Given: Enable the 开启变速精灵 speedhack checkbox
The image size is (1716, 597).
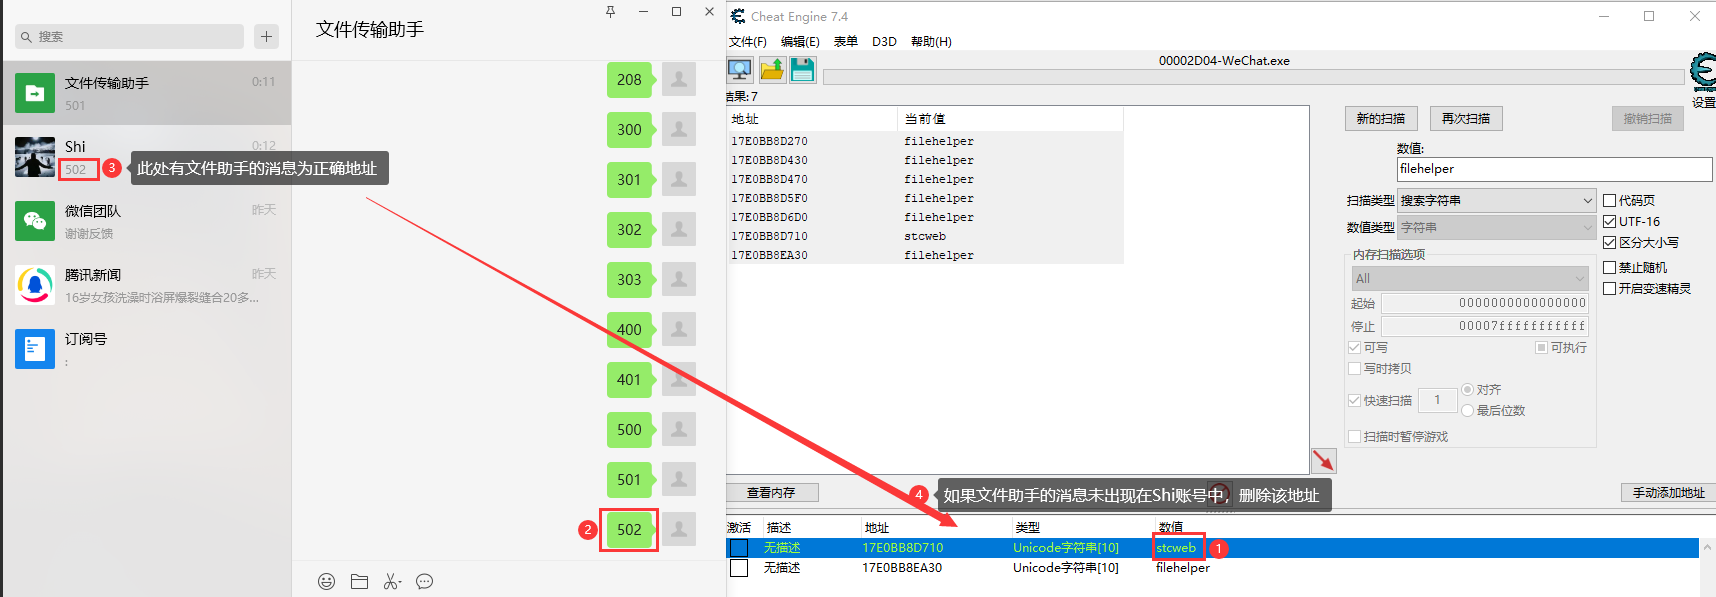Looking at the screenshot, I should [x=1610, y=288].
